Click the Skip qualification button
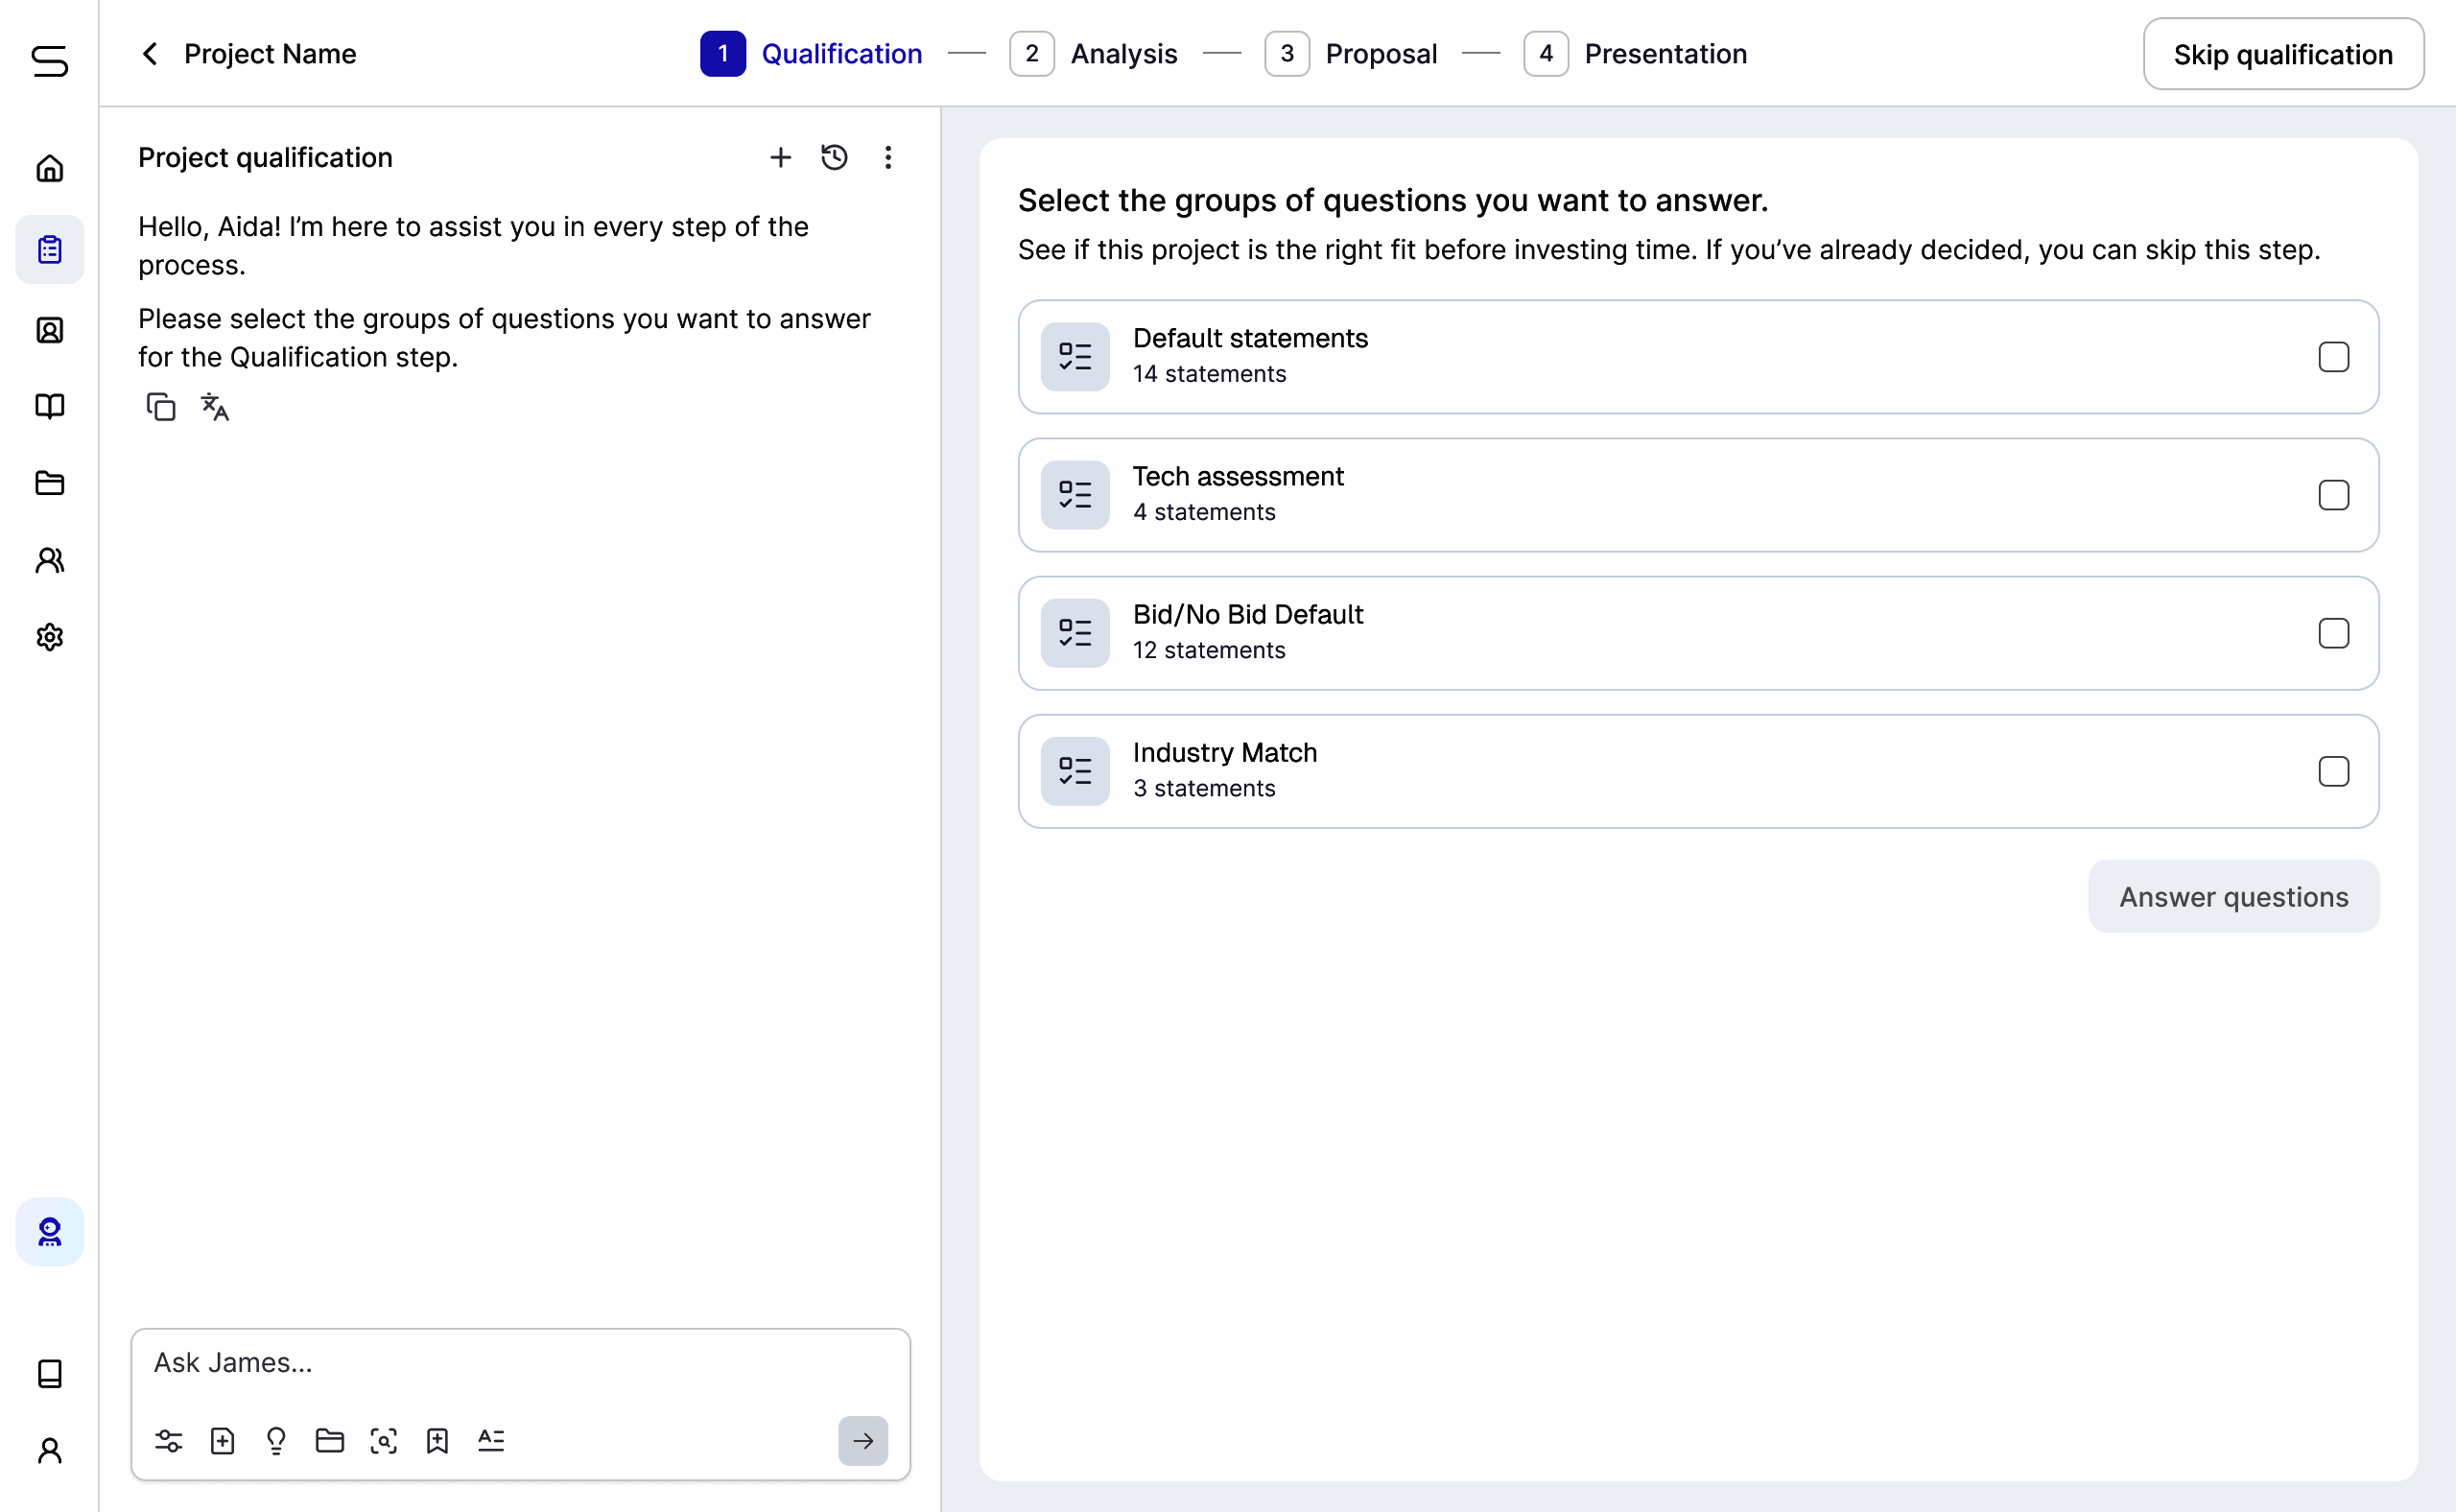The image size is (2456, 1512). tap(2283, 54)
